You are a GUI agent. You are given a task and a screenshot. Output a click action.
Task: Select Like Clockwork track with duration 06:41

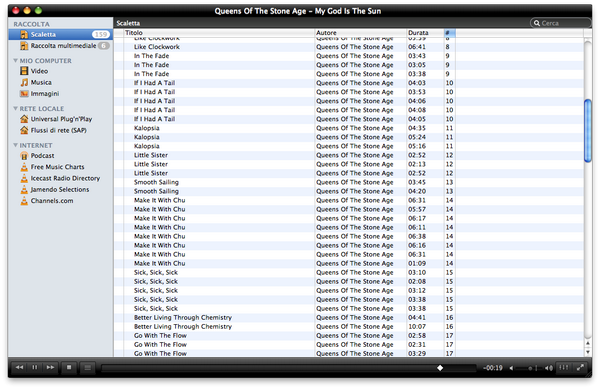(349, 47)
